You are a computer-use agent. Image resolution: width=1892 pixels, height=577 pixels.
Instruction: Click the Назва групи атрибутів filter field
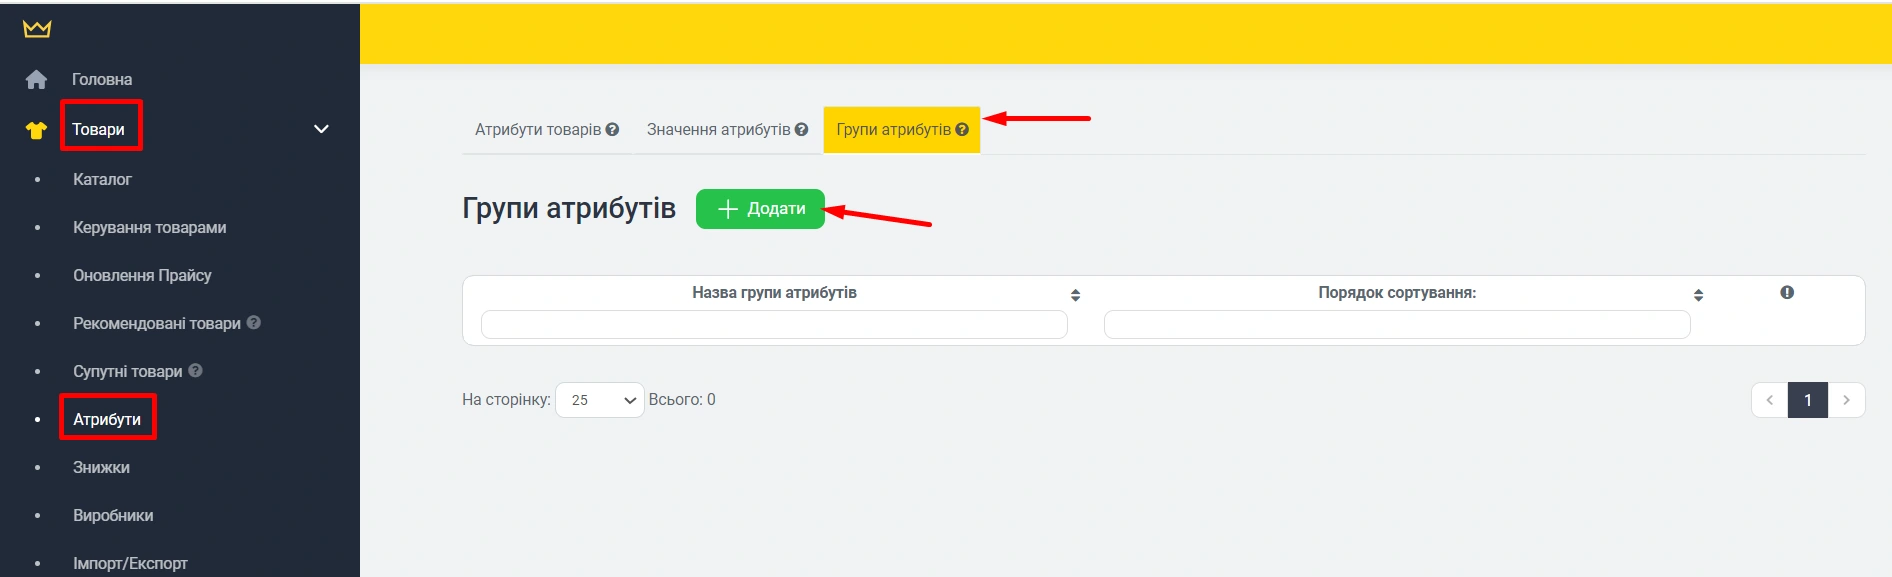tap(773, 325)
